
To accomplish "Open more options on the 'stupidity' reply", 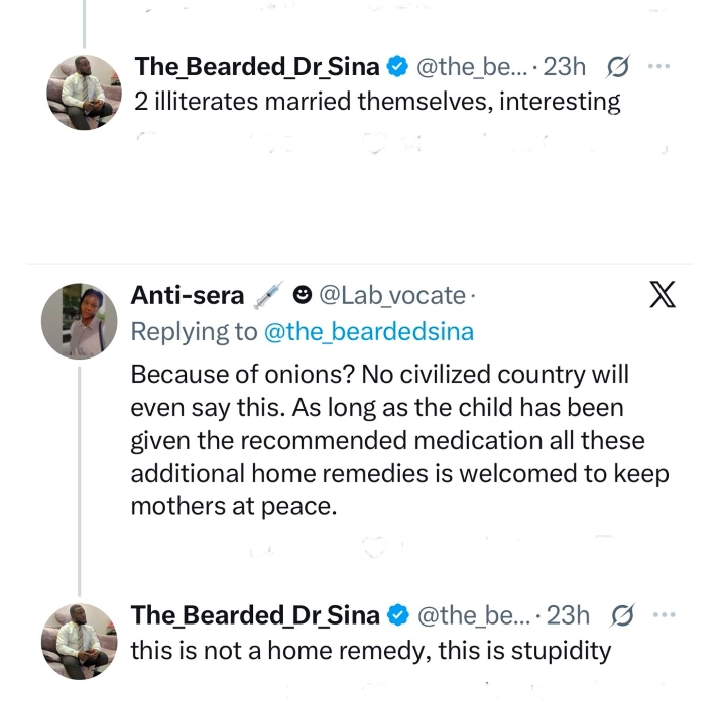I will click(664, 615).
